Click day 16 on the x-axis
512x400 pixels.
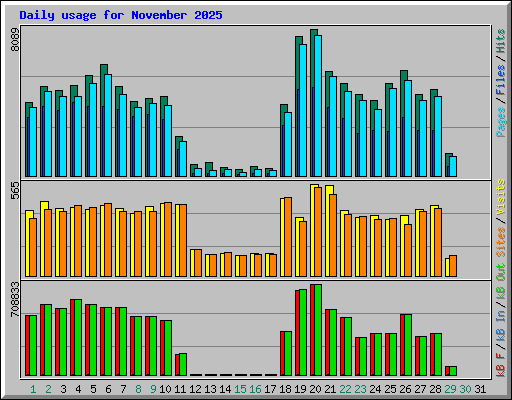pos(255,389)
